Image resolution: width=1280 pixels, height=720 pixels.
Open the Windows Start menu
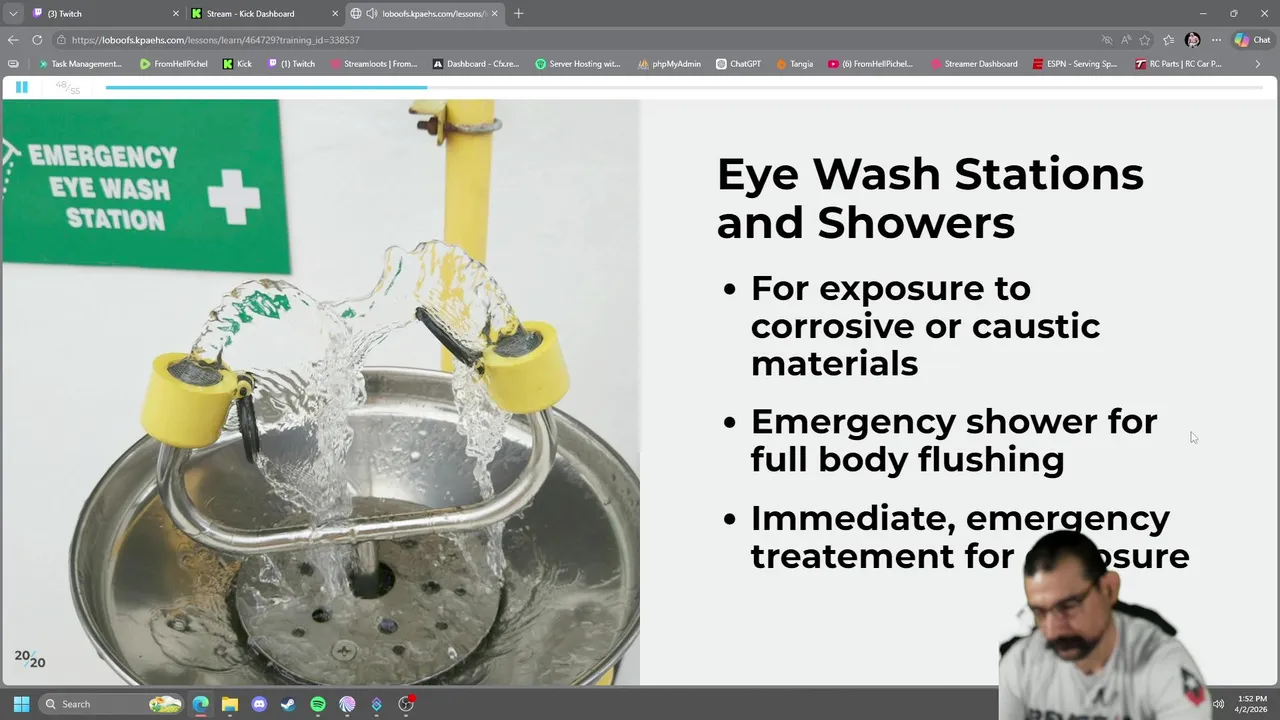(x=21, y=704)
